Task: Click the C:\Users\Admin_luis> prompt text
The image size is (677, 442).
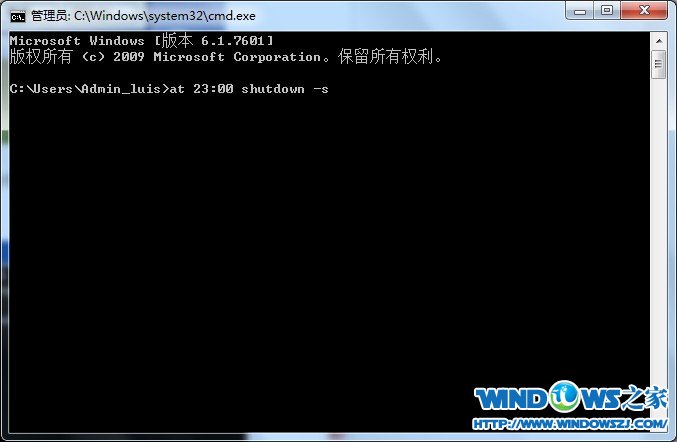Action: coord(89,89)
